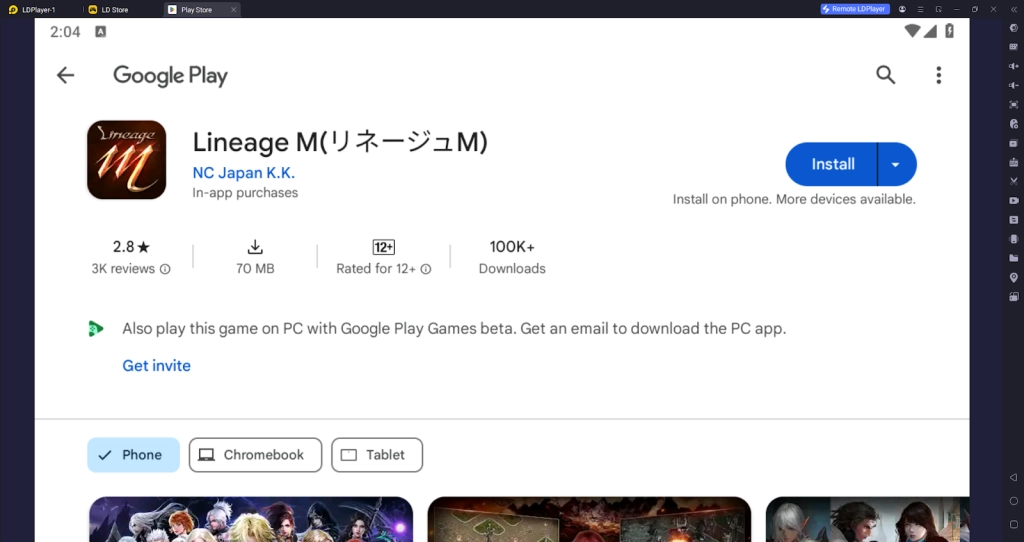1024x542 pixels.
Task: Open the three-dot overflow menu
Action: pyautogui.click(x=938, y=75)
